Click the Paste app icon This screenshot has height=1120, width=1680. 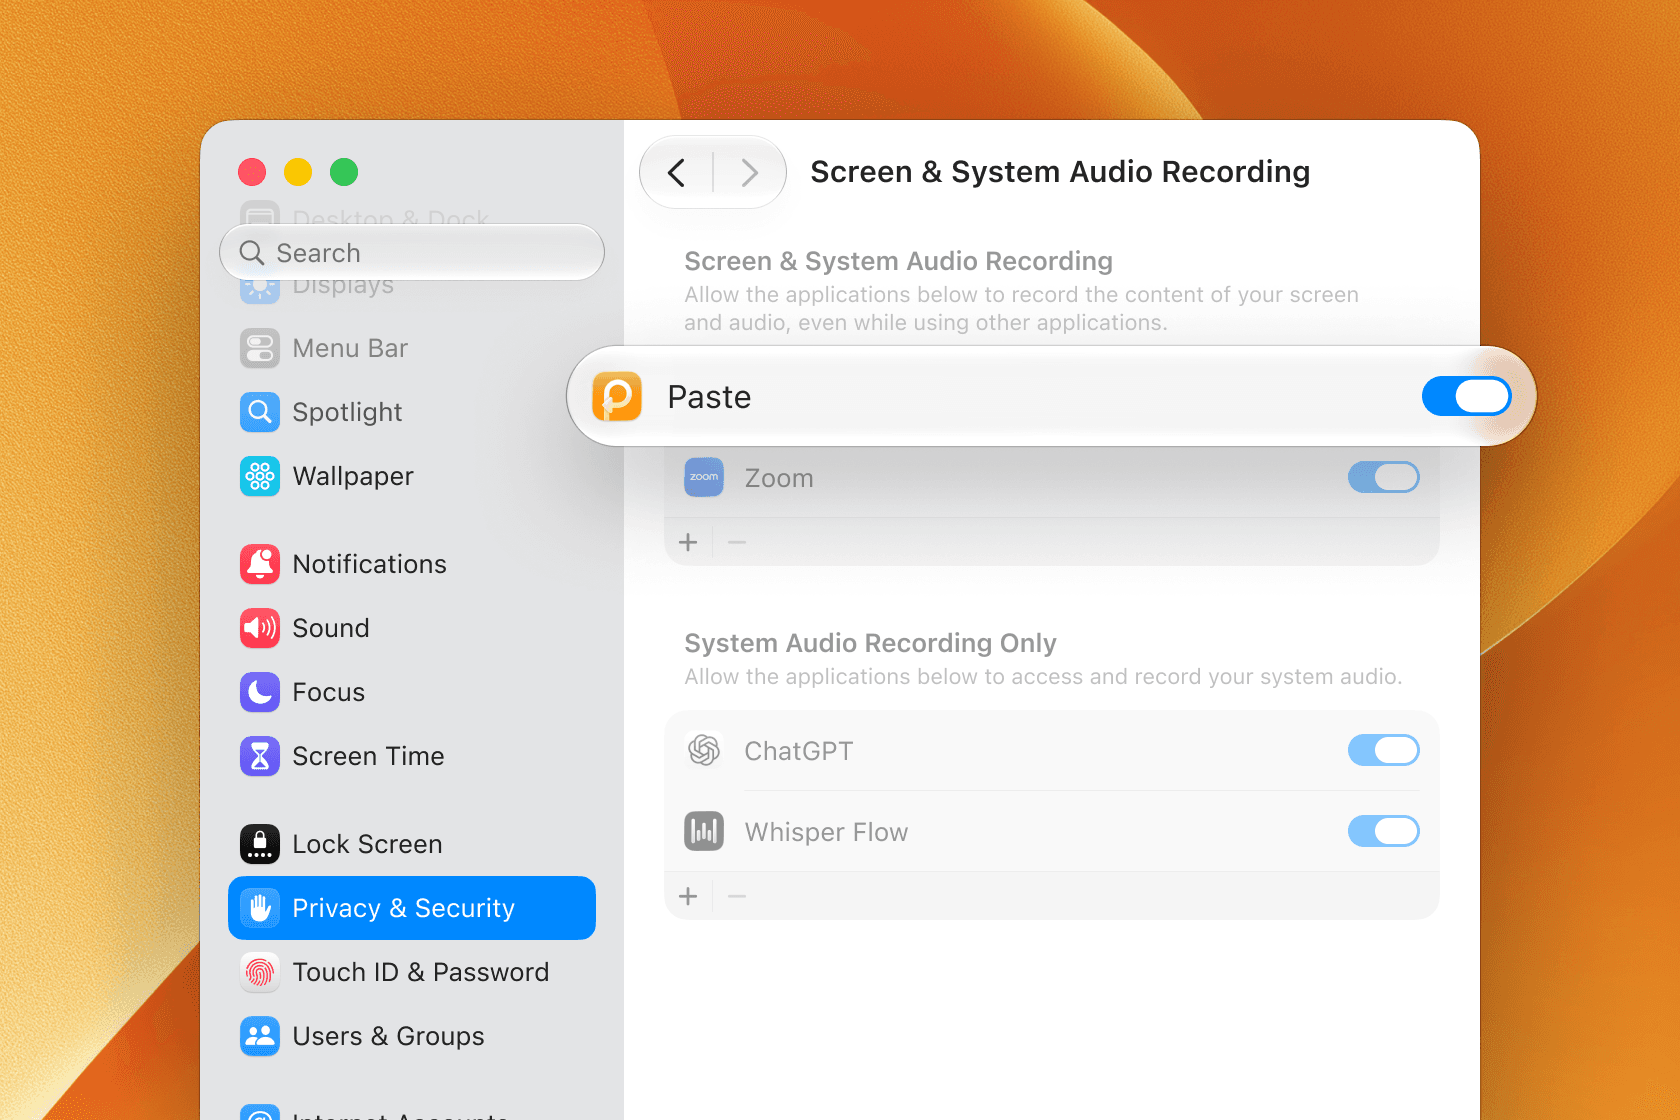617,397
